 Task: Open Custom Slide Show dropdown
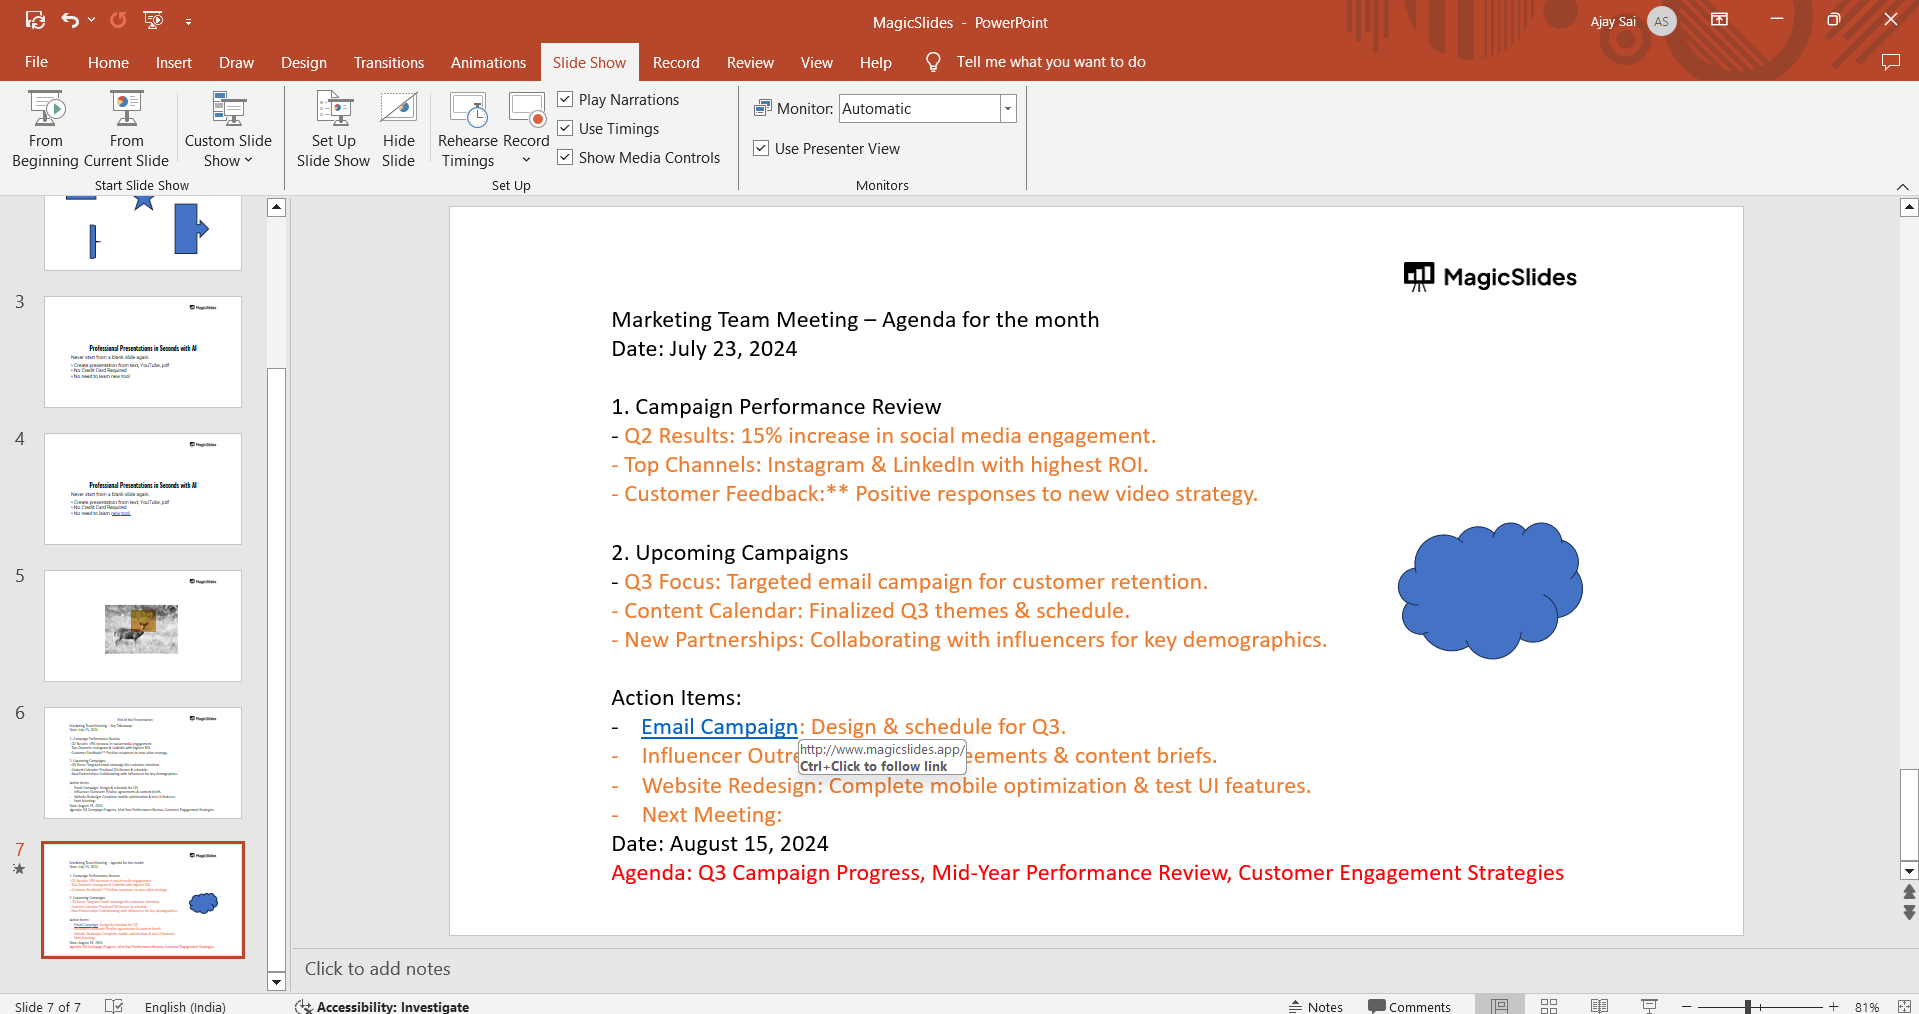pos(228,150)
